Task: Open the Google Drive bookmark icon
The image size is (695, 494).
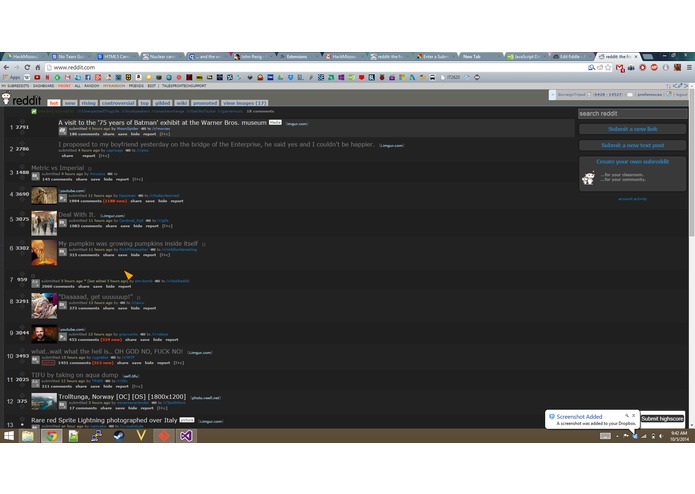Action: click(280, 78)
